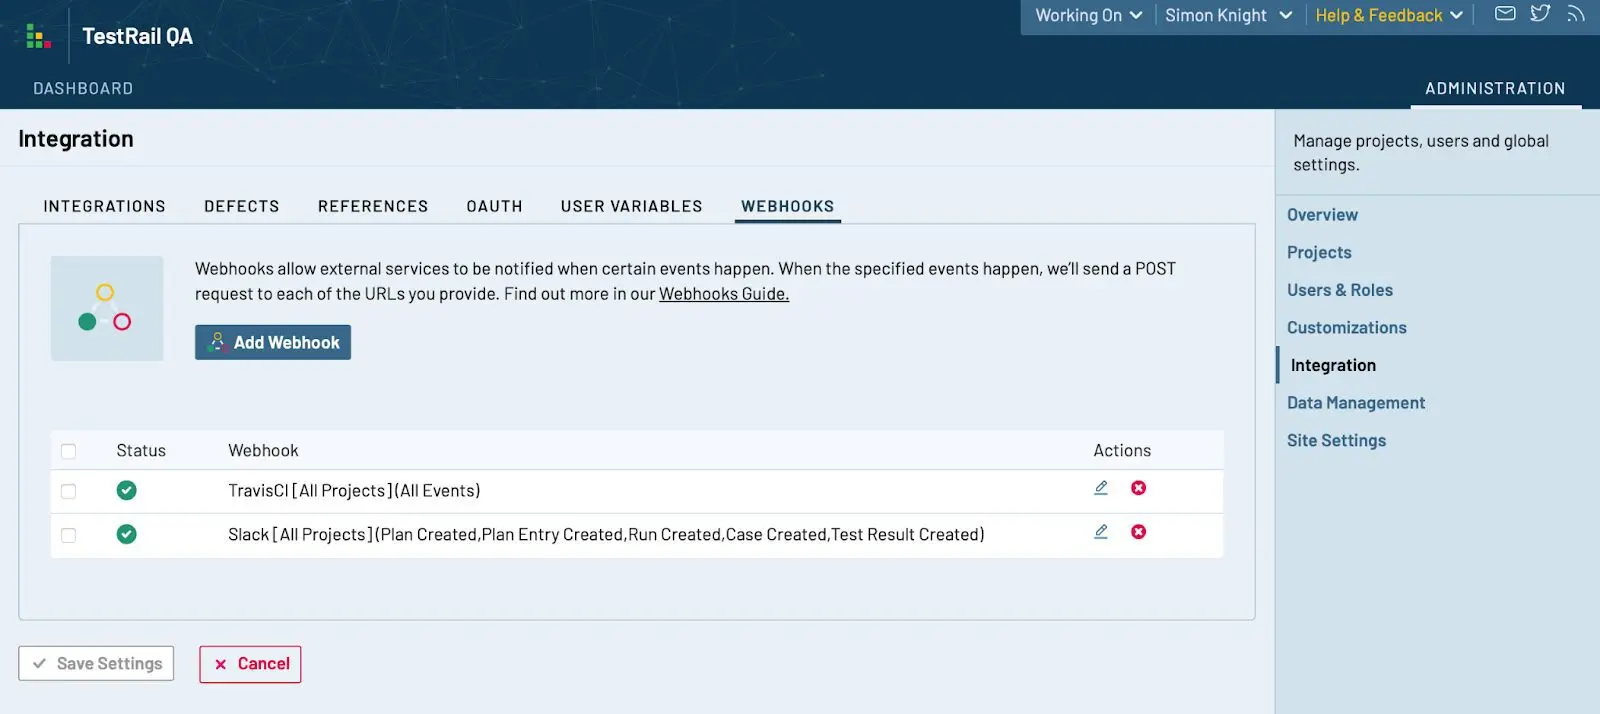This screenshot has height=714, width=1600.
Task: Open the RSS feed icon
Action: click(x=1576, y=14)
